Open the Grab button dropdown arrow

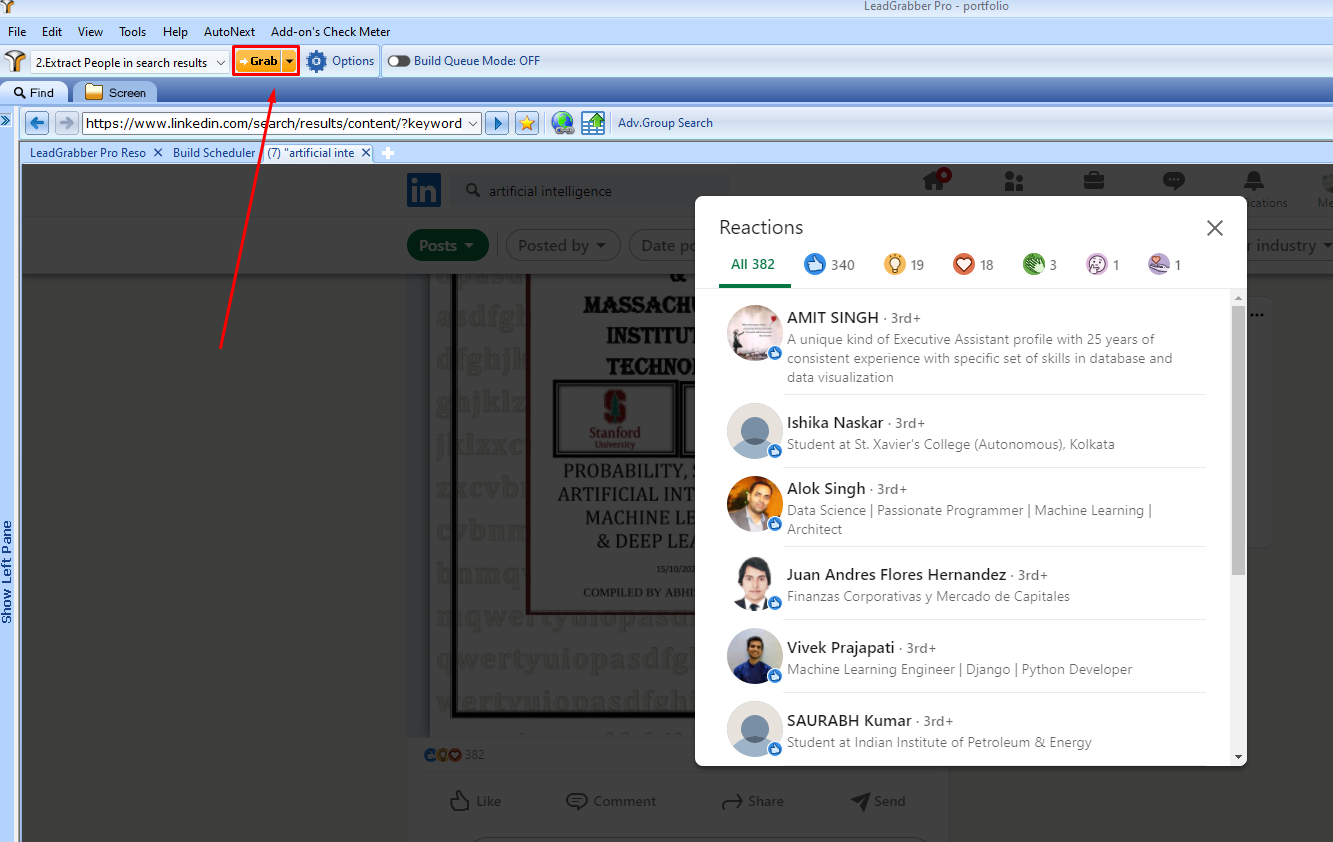pyautogui.click(x=290, y=61)
